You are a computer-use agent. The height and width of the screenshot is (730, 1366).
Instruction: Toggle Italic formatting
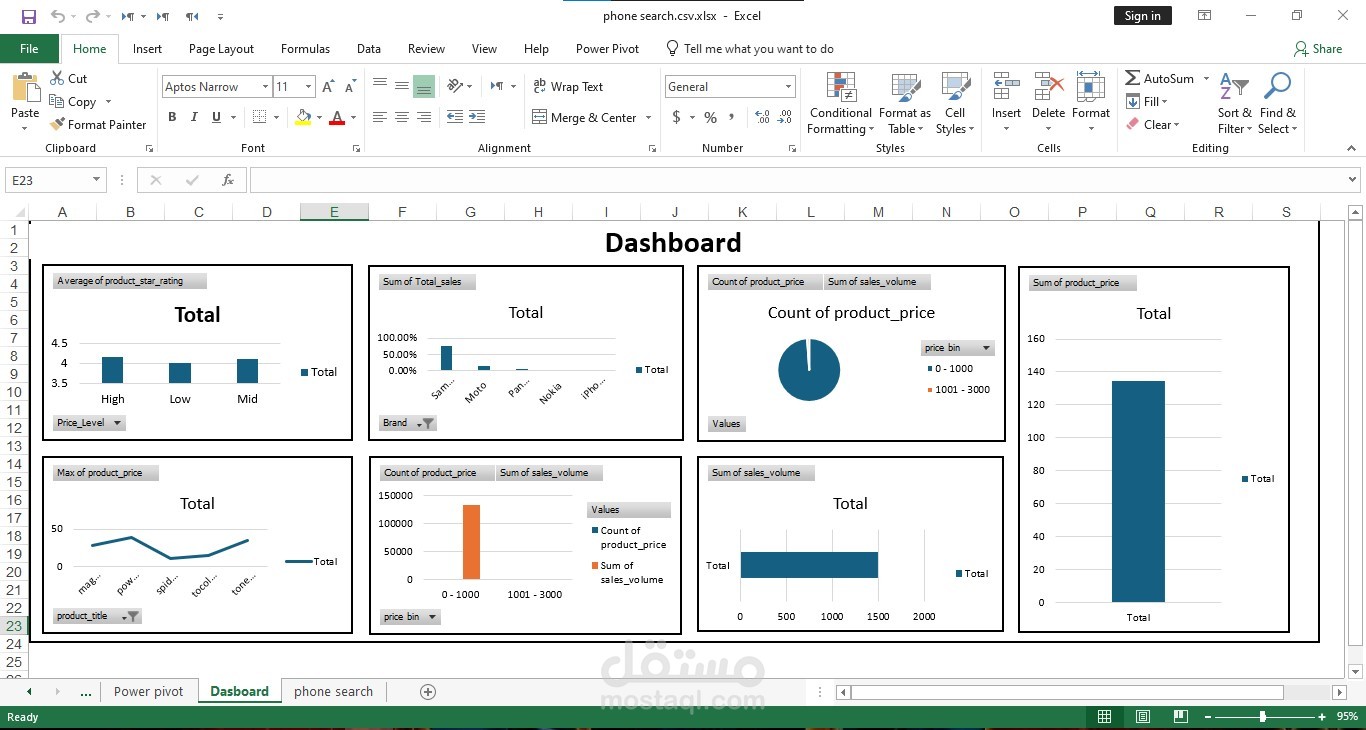pos(194,118)
